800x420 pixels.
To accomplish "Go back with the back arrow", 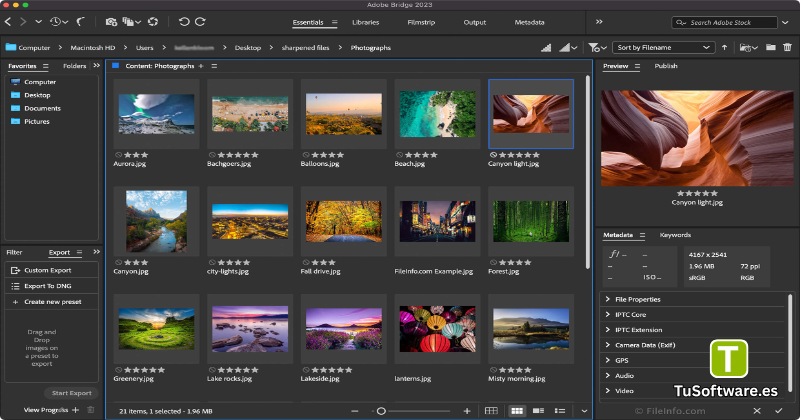I will click(8, 22).
